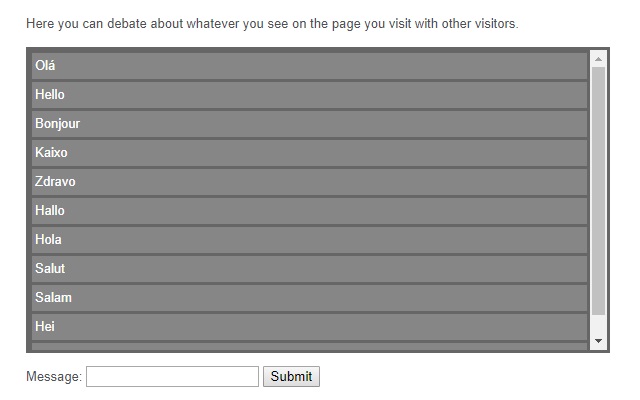
Task: Click the scrollbar down arrow
Action: (598, 341)
